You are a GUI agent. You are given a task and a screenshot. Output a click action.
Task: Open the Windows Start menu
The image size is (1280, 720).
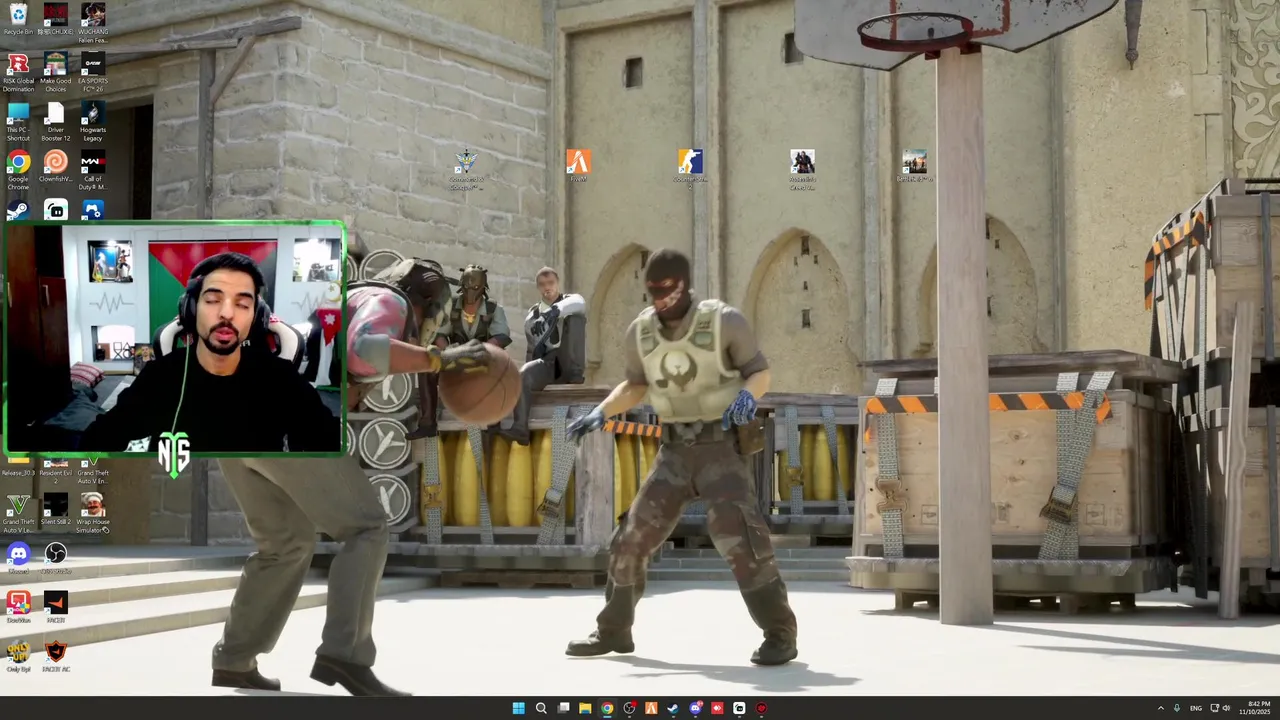pos(518,708)
